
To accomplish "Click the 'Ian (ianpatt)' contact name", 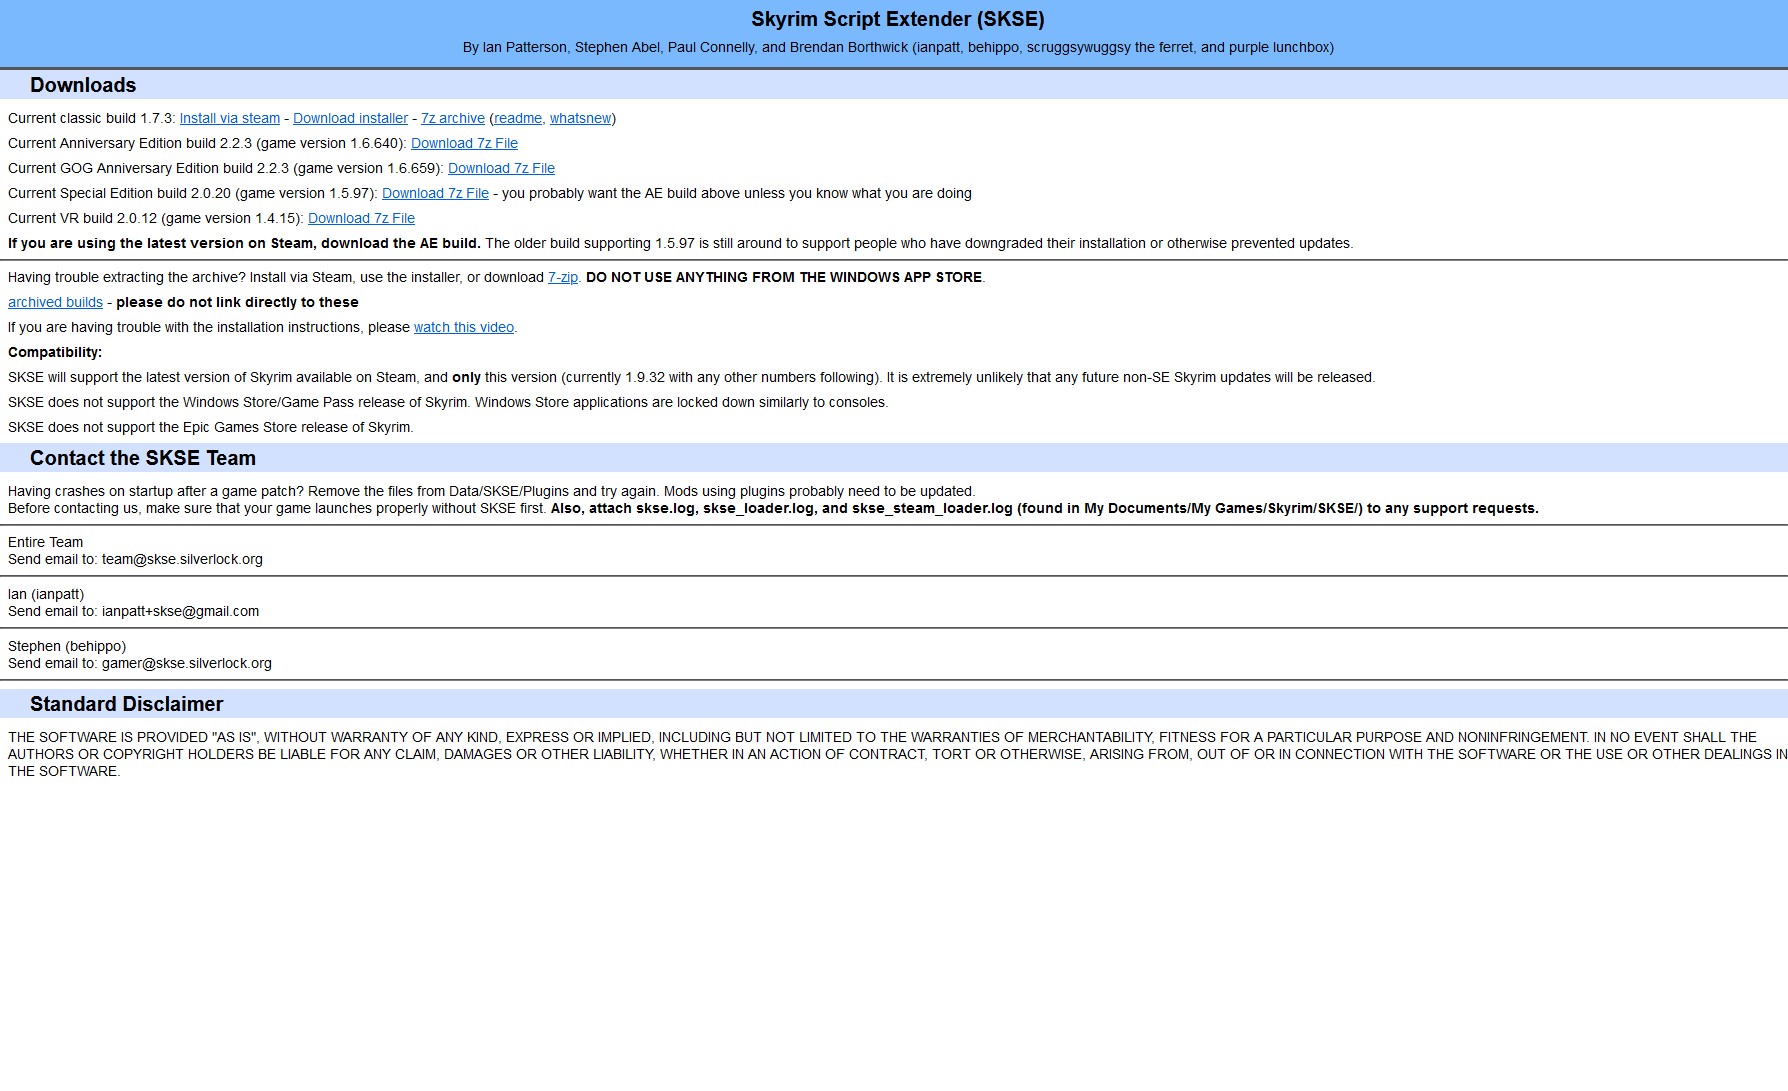I will click(x=46, y=594).
